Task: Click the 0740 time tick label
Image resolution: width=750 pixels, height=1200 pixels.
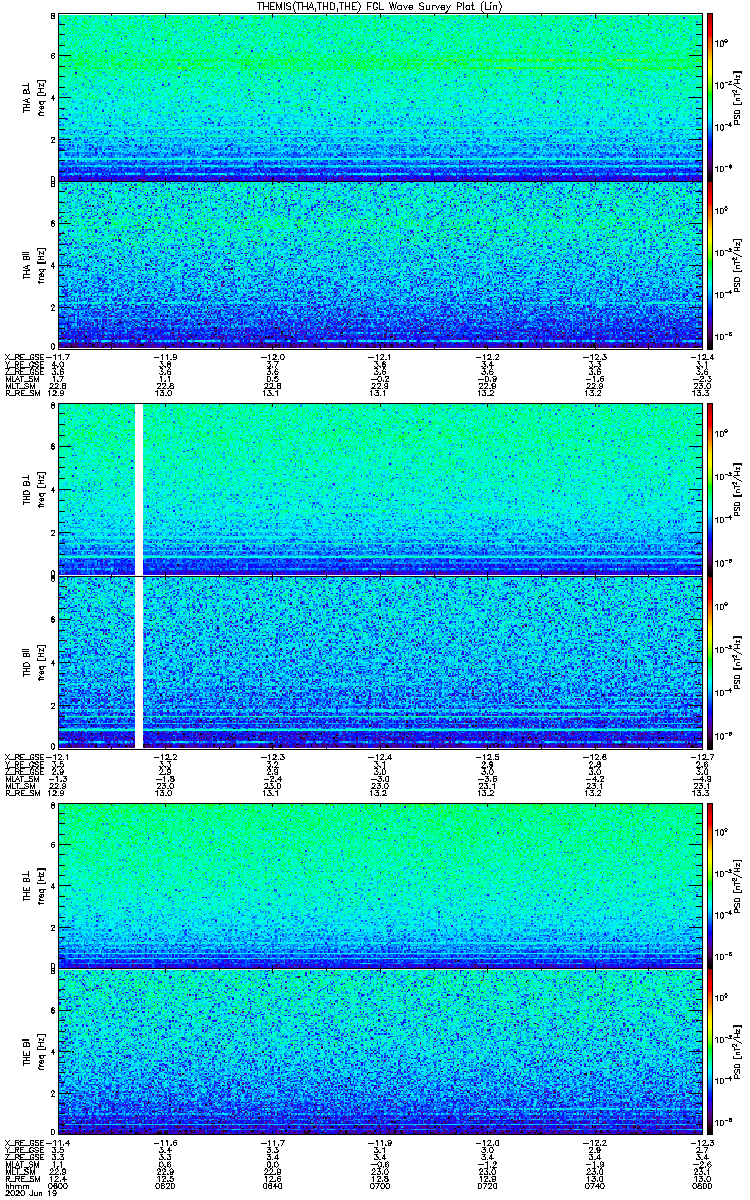Action: click(x=593, y=1184)
